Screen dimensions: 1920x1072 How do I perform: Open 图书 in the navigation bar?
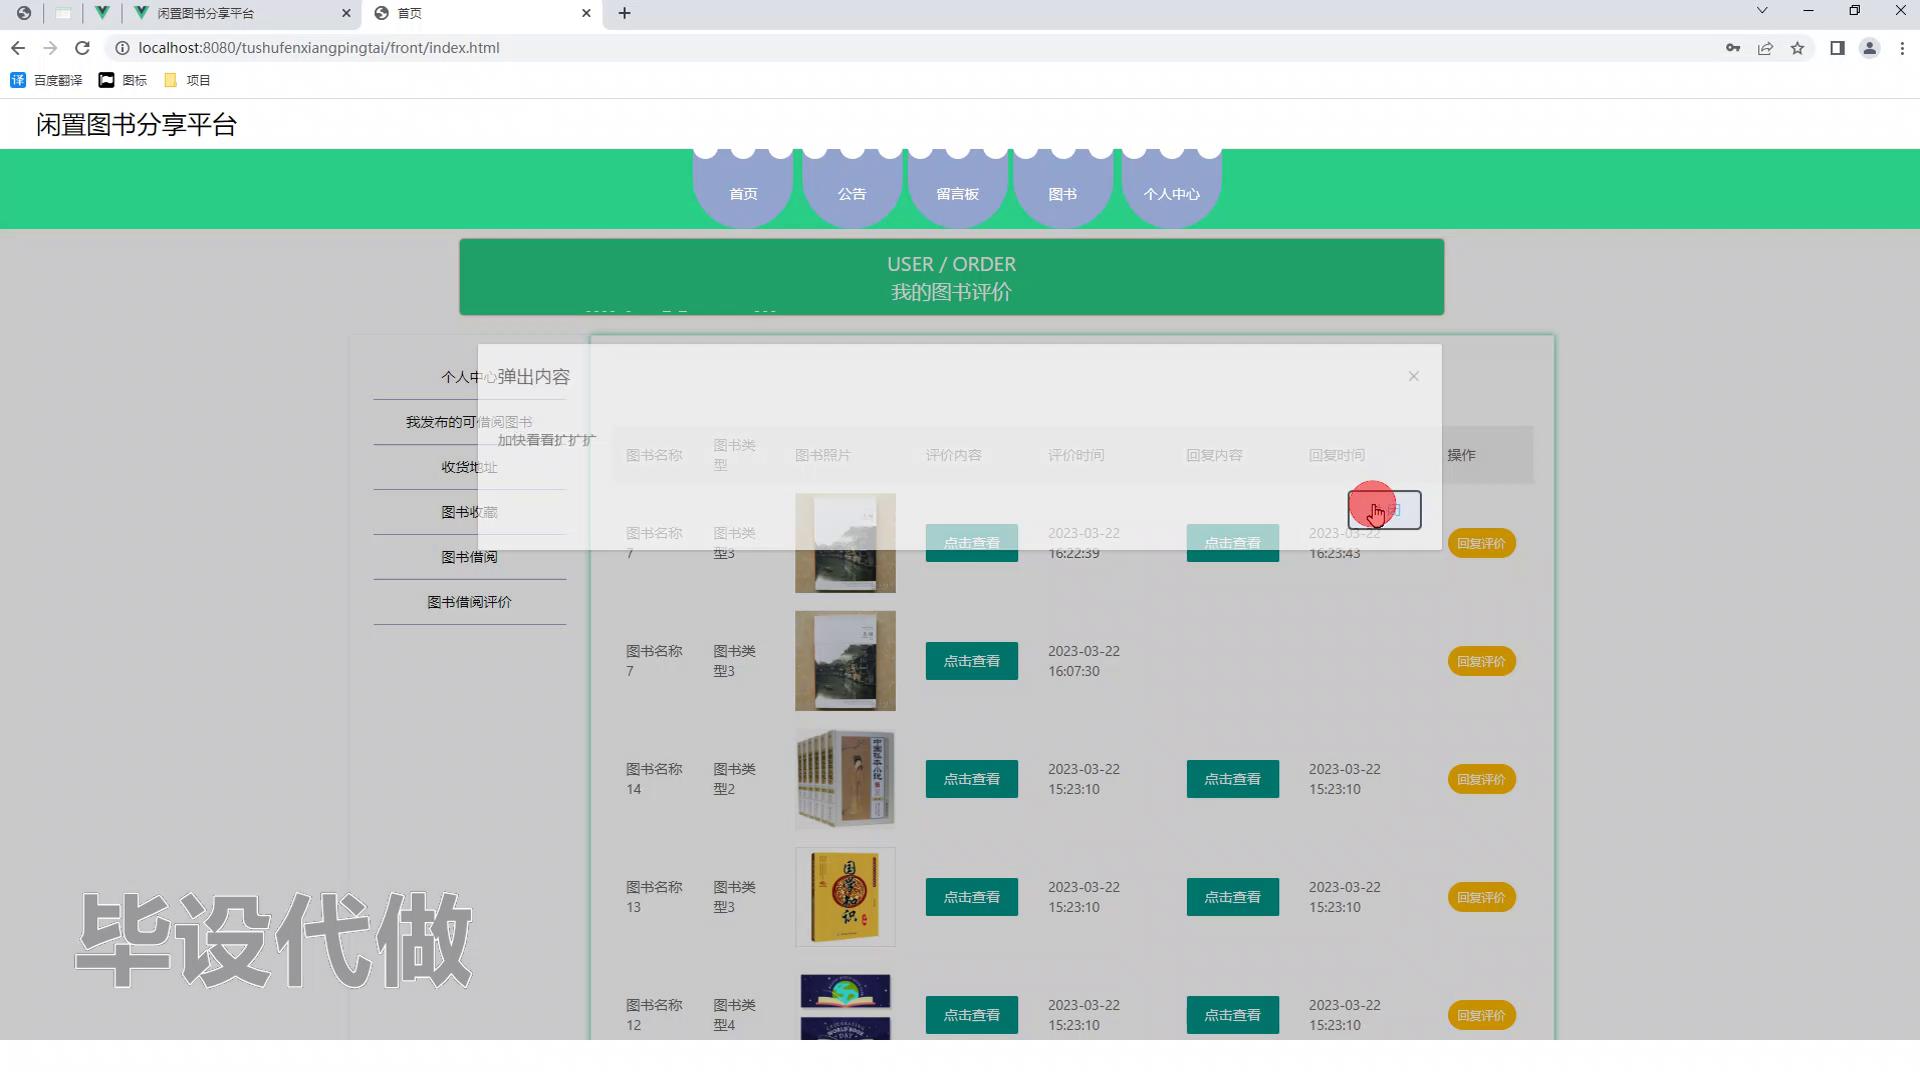tap(1063, 189)
